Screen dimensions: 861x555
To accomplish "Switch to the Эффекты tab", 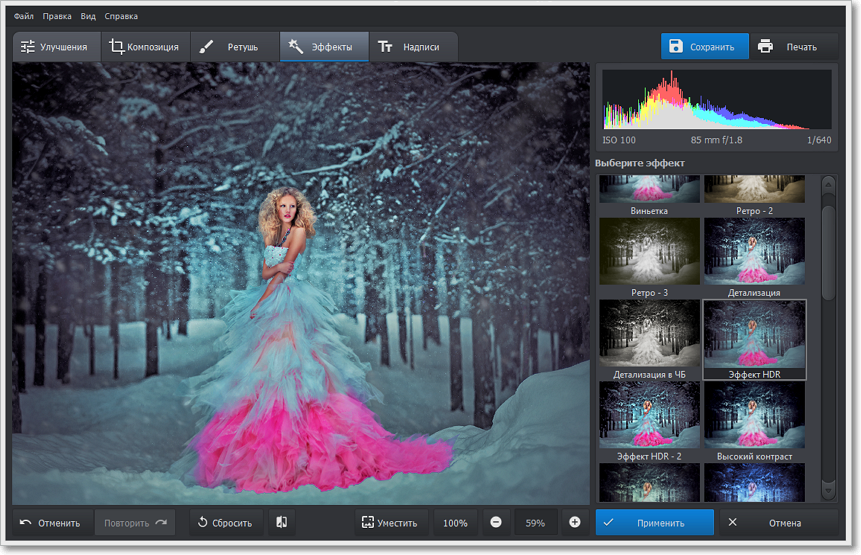I will coord(324,47).
